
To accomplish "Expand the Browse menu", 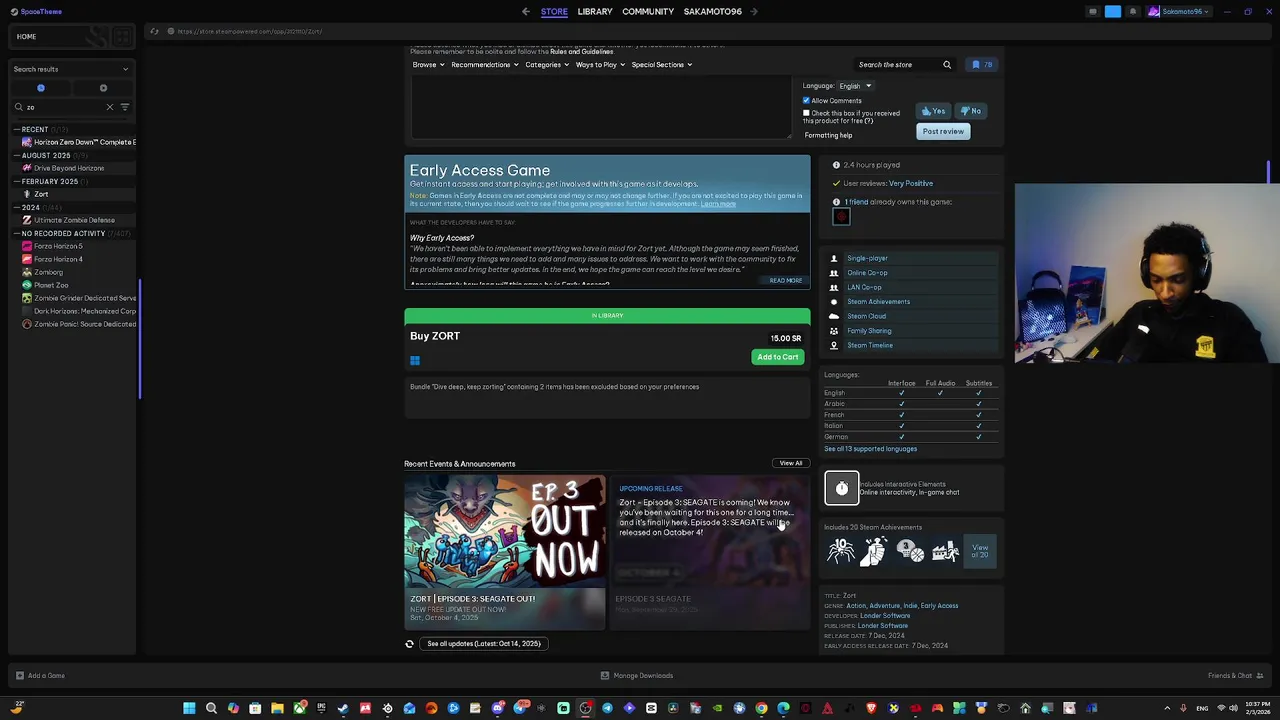I will 428,65.
